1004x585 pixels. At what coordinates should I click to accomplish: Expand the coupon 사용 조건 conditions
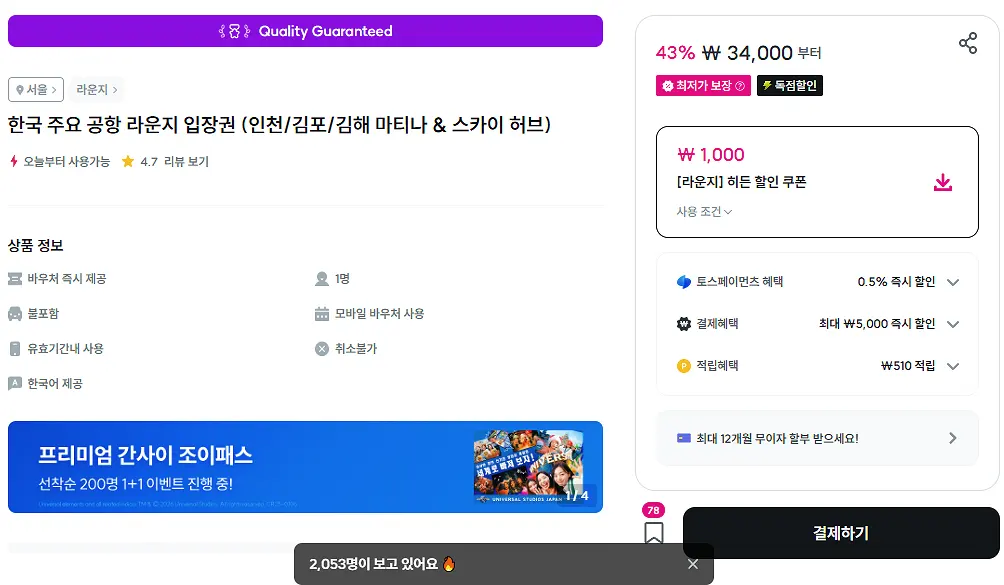pyautogui.click(x=704, y=211)
